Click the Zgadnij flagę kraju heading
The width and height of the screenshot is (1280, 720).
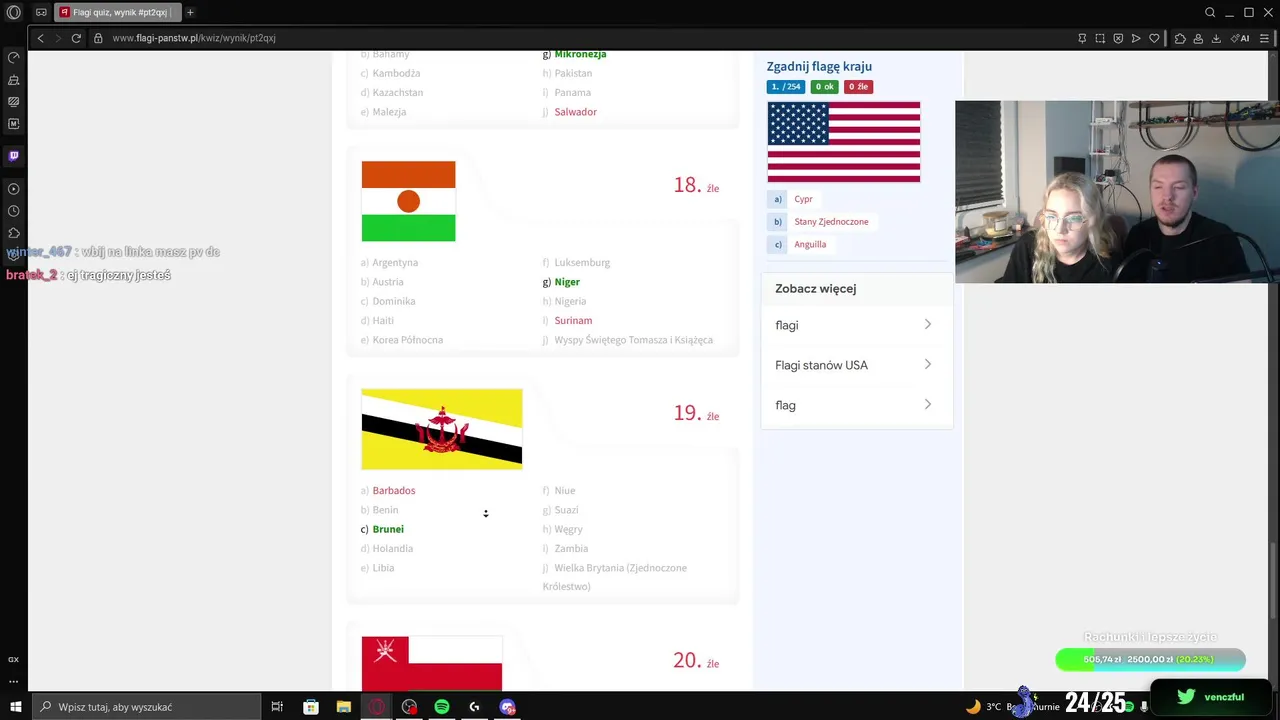(819, 66)
